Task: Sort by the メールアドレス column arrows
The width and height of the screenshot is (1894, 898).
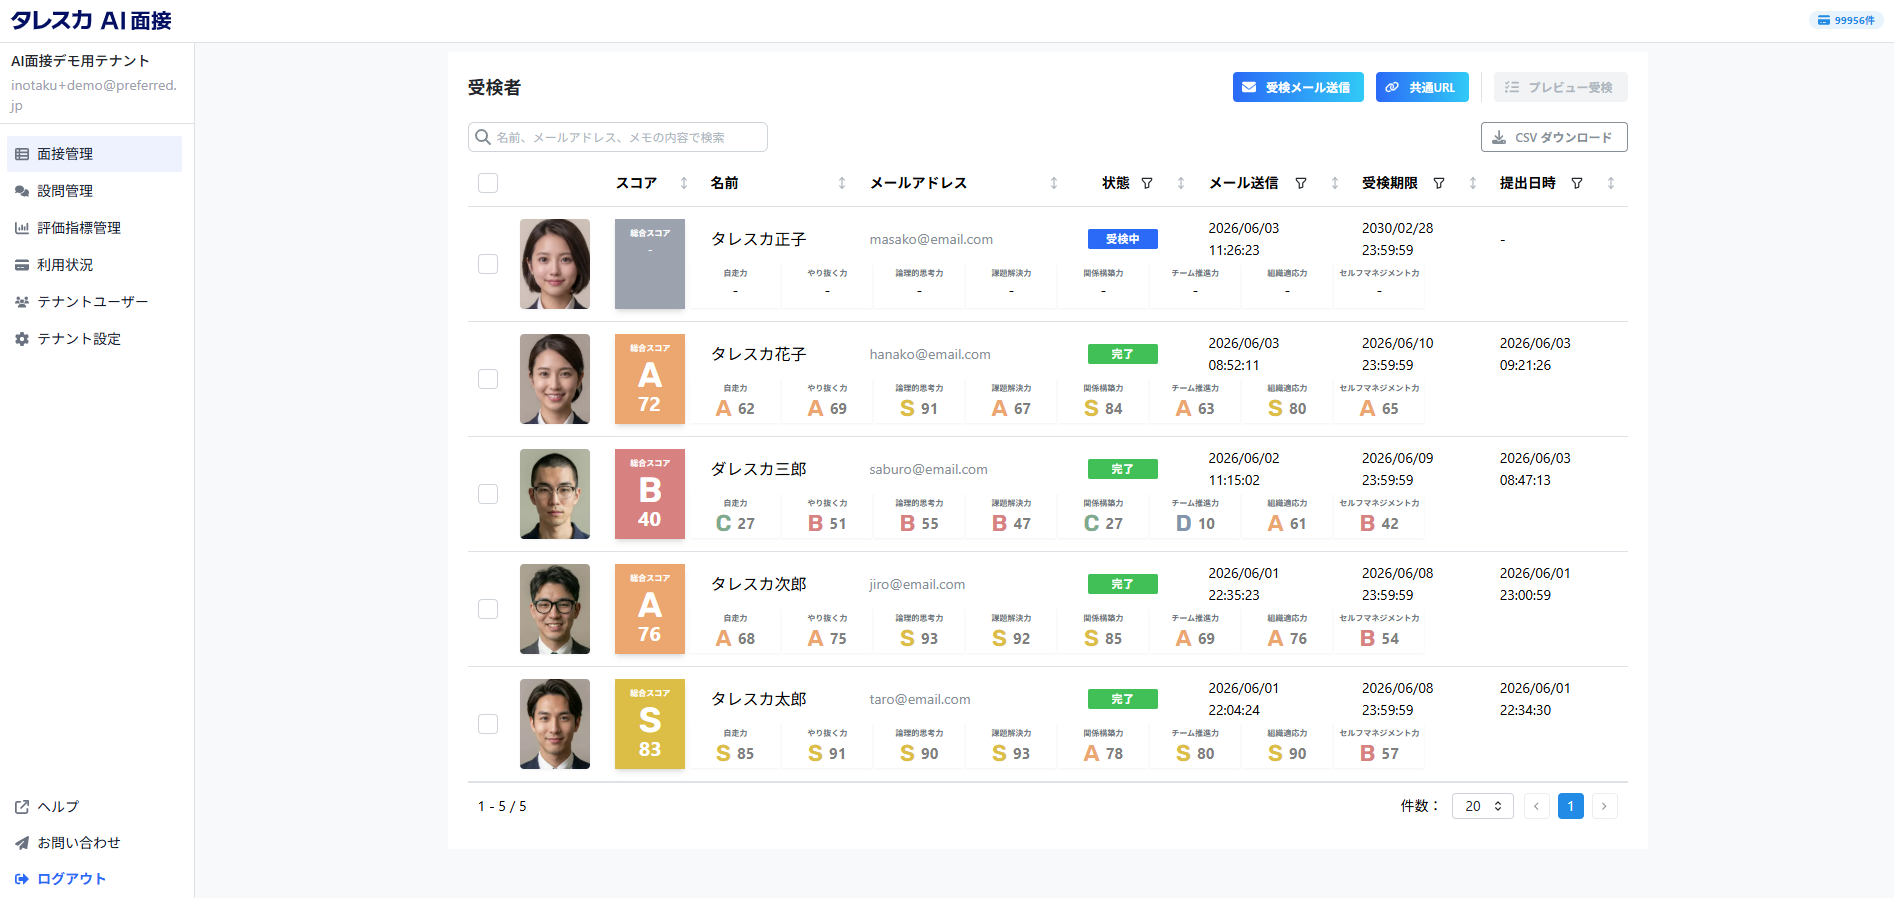Action: pos(1054,183)
